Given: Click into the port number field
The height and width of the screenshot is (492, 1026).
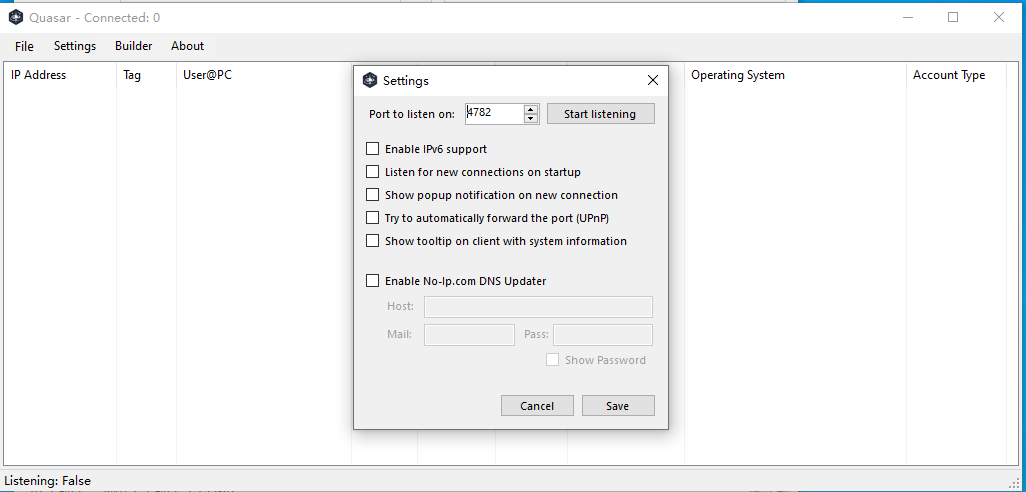Looking at the screenshot, I should (x=493, y=114).
